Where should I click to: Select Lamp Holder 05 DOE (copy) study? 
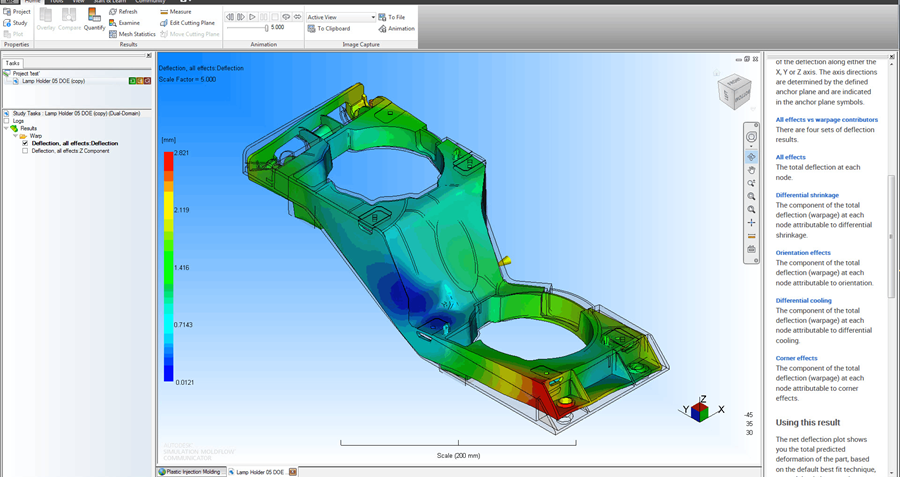53,81
